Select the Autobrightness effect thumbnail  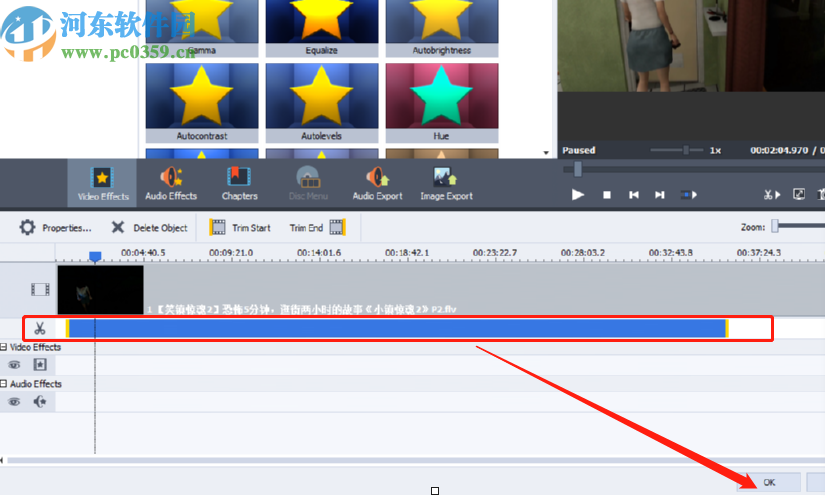pos(441,28)
